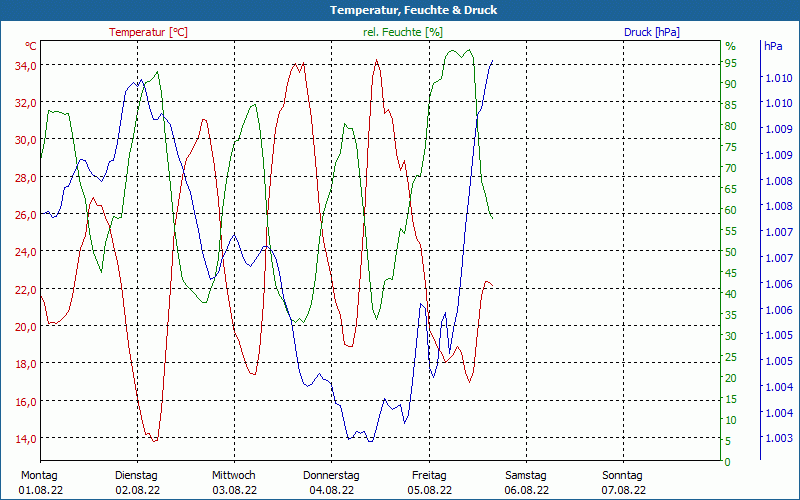
Task: Click the '30' humidity axis value
Action: pos(731,336)
